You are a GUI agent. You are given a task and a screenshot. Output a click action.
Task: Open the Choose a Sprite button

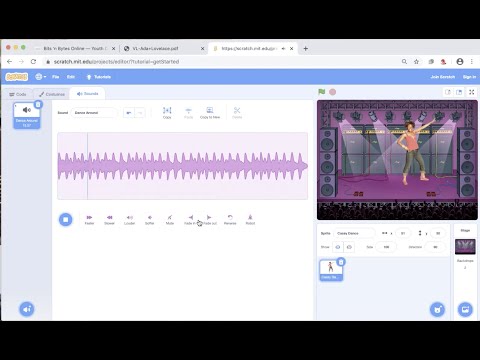coord(438,309)
